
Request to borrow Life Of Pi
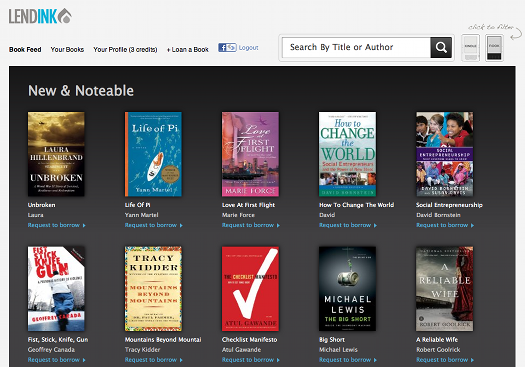154,225
